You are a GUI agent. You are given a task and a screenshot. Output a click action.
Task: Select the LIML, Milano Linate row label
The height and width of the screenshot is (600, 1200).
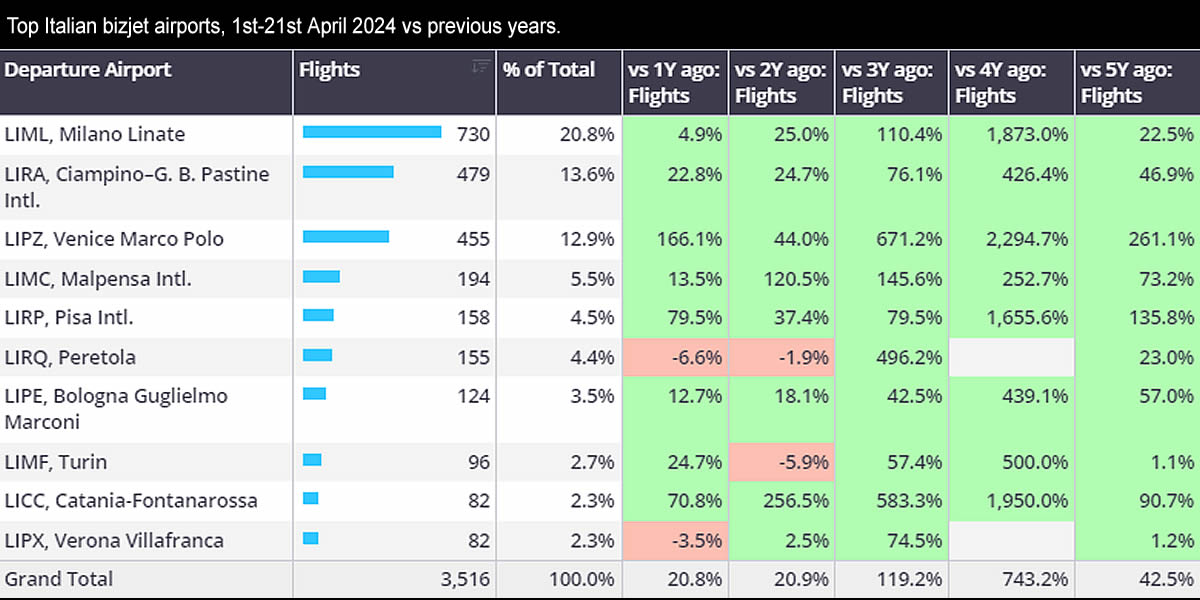95,134
